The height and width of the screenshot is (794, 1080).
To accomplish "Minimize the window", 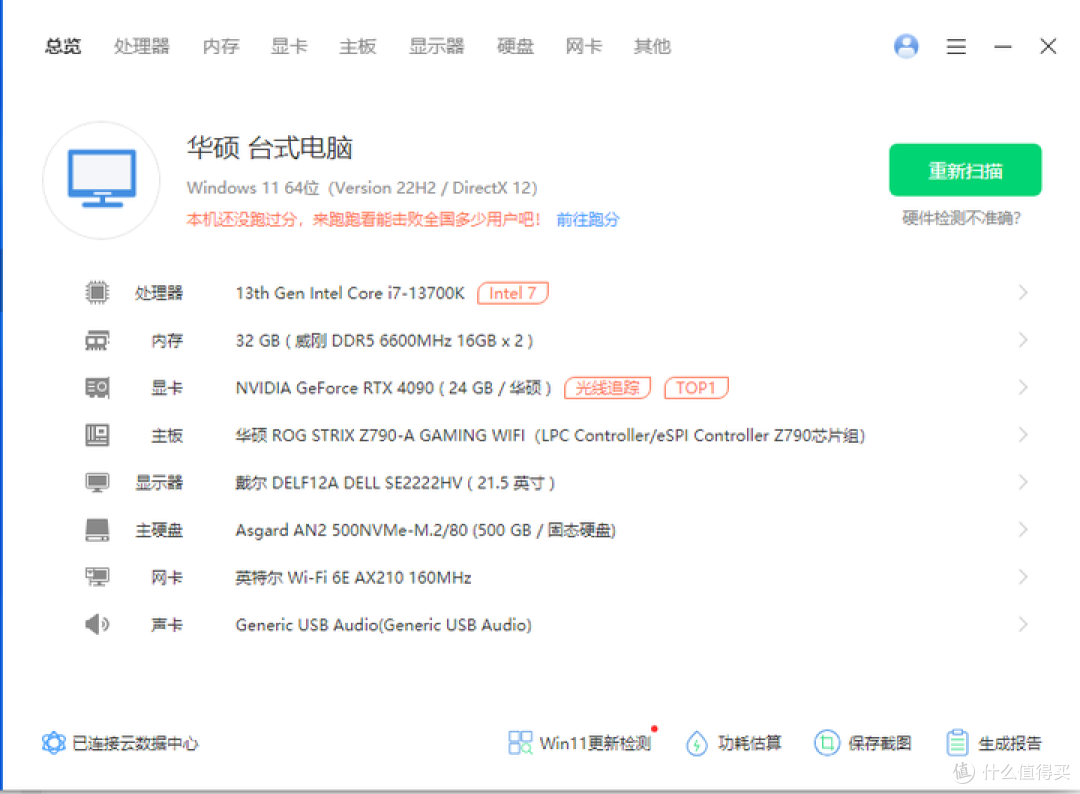I will pyautogui.click(x=1003, y=46).
